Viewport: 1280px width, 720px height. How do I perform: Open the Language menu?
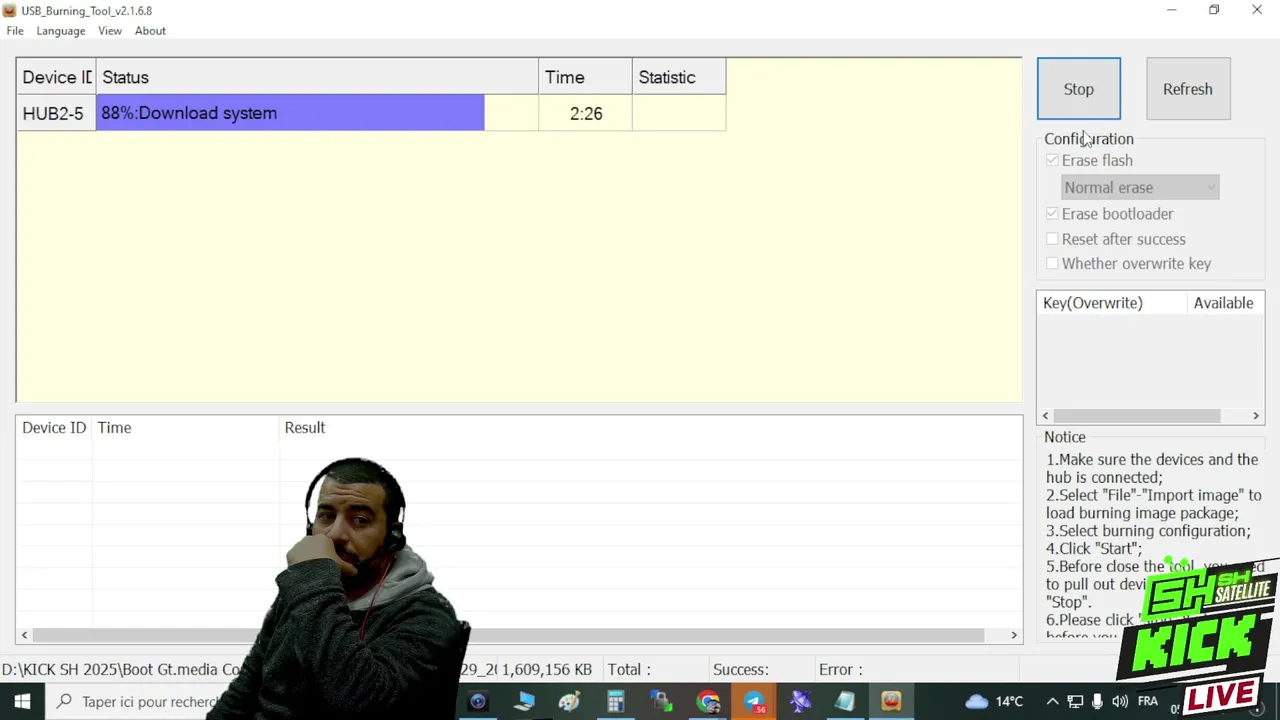61,31
